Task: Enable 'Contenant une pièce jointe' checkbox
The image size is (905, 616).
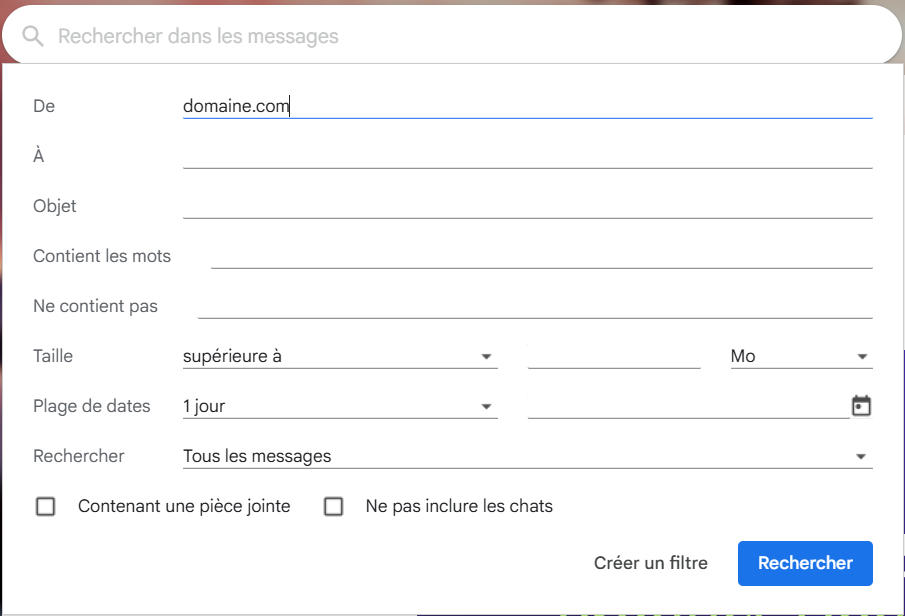Action: [45, 506]
